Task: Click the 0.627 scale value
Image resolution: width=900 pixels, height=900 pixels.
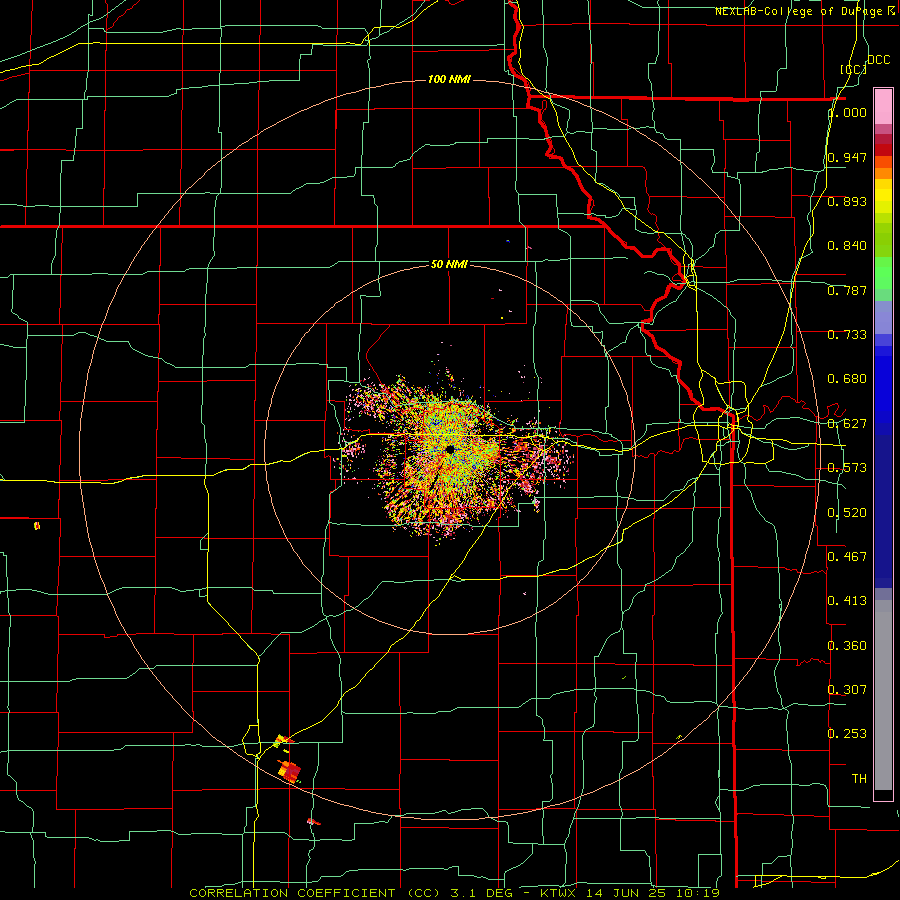Action: [847, 424]
